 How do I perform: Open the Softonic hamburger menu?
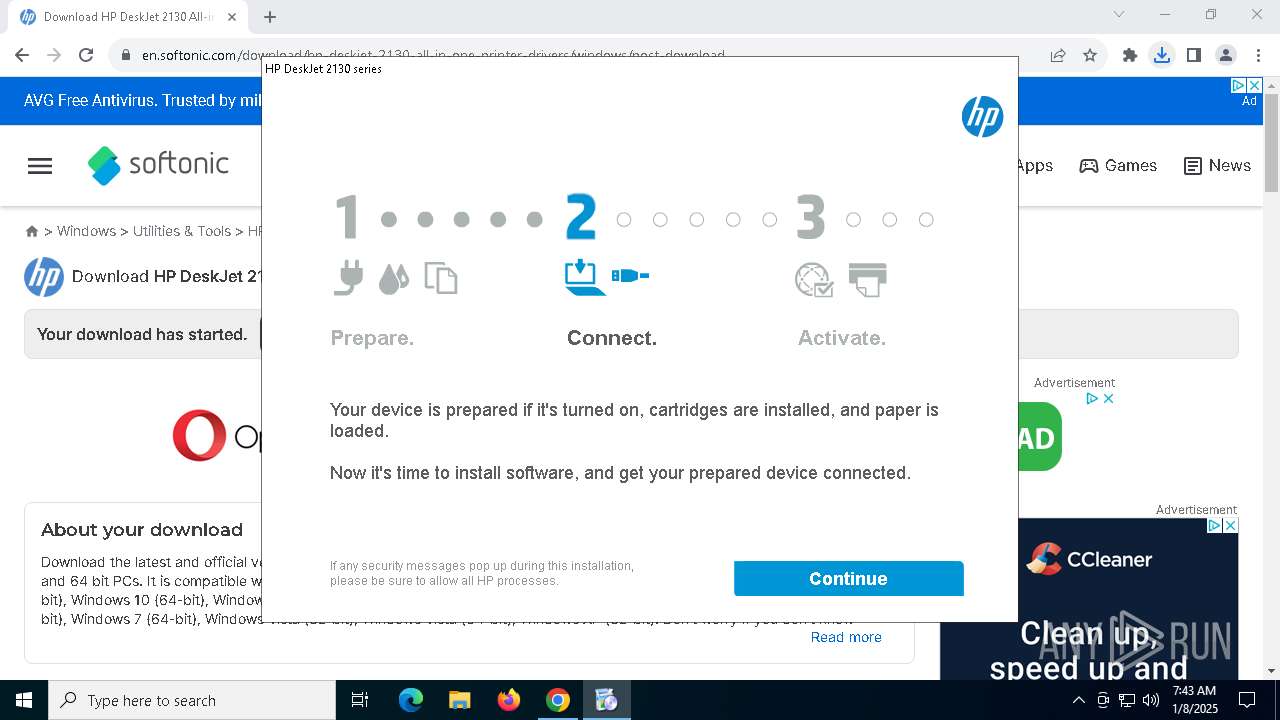[40, 166]
